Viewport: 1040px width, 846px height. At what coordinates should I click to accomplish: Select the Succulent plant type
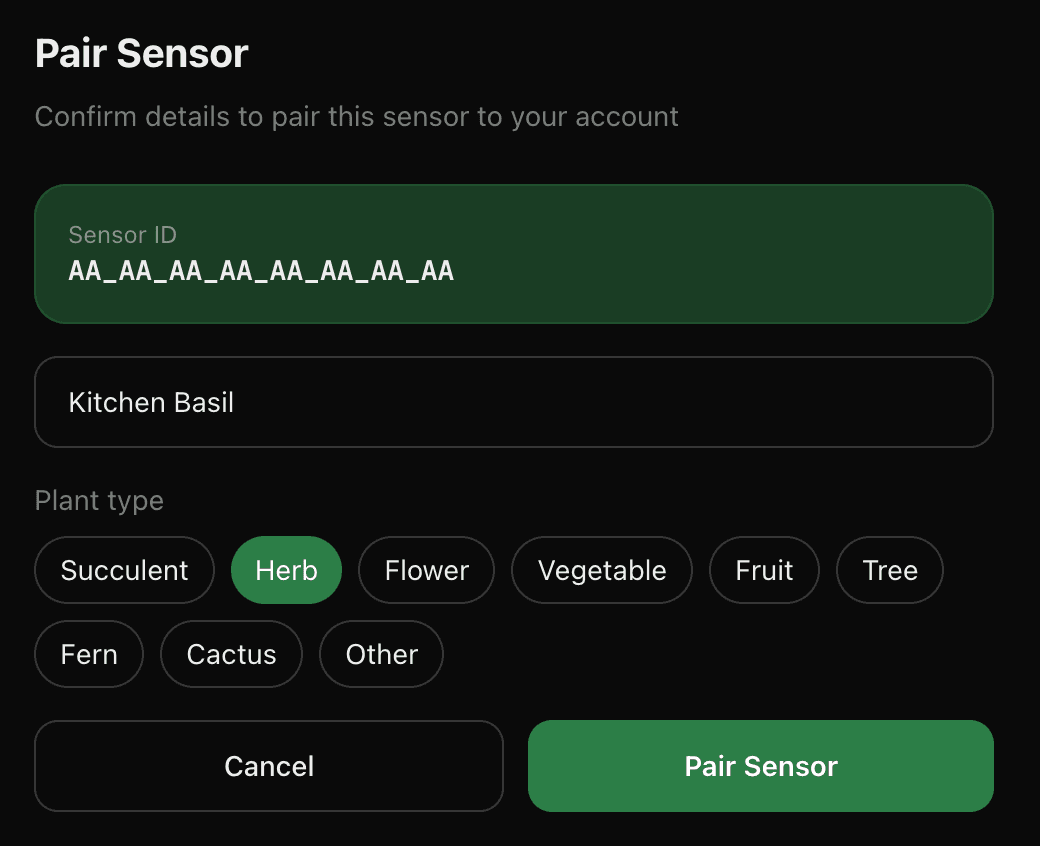(124, 570)
